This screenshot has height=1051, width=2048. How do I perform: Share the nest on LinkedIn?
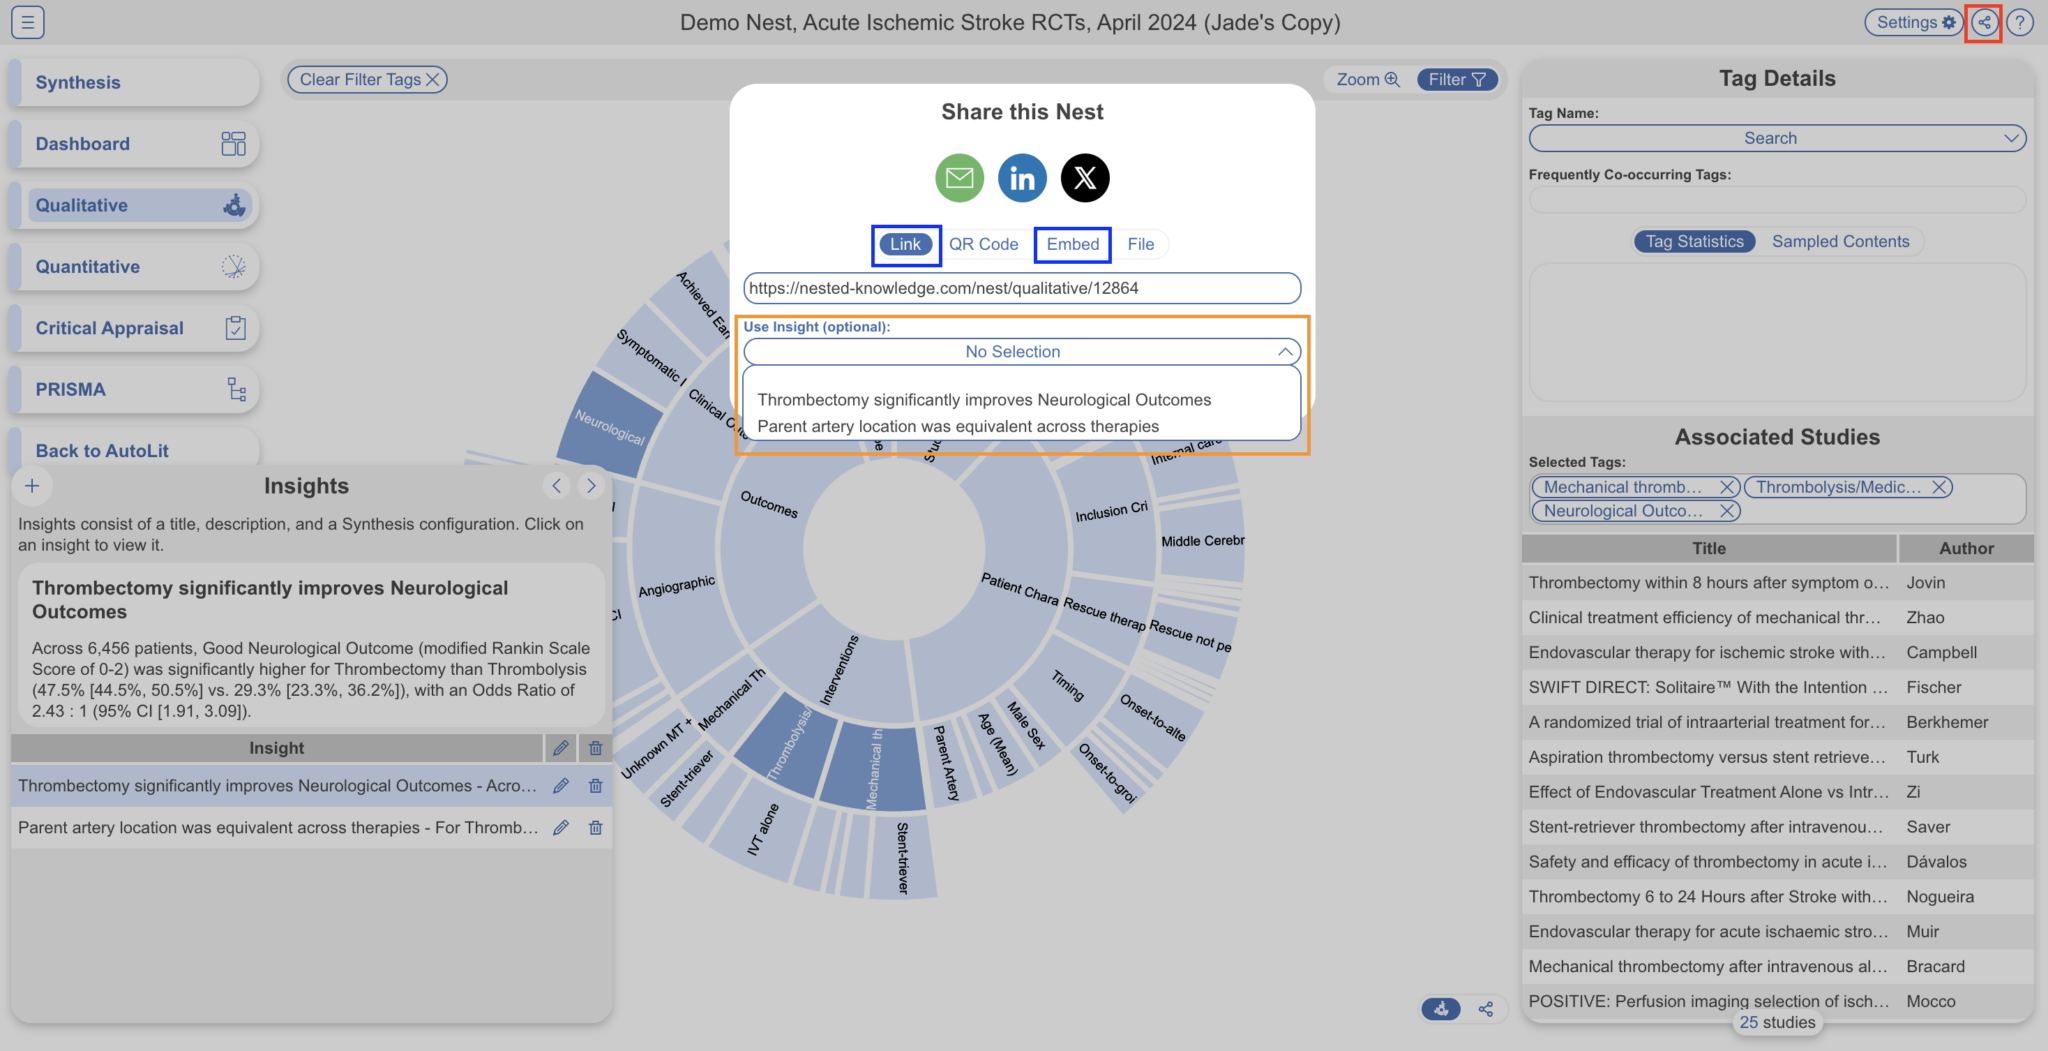1022,178
